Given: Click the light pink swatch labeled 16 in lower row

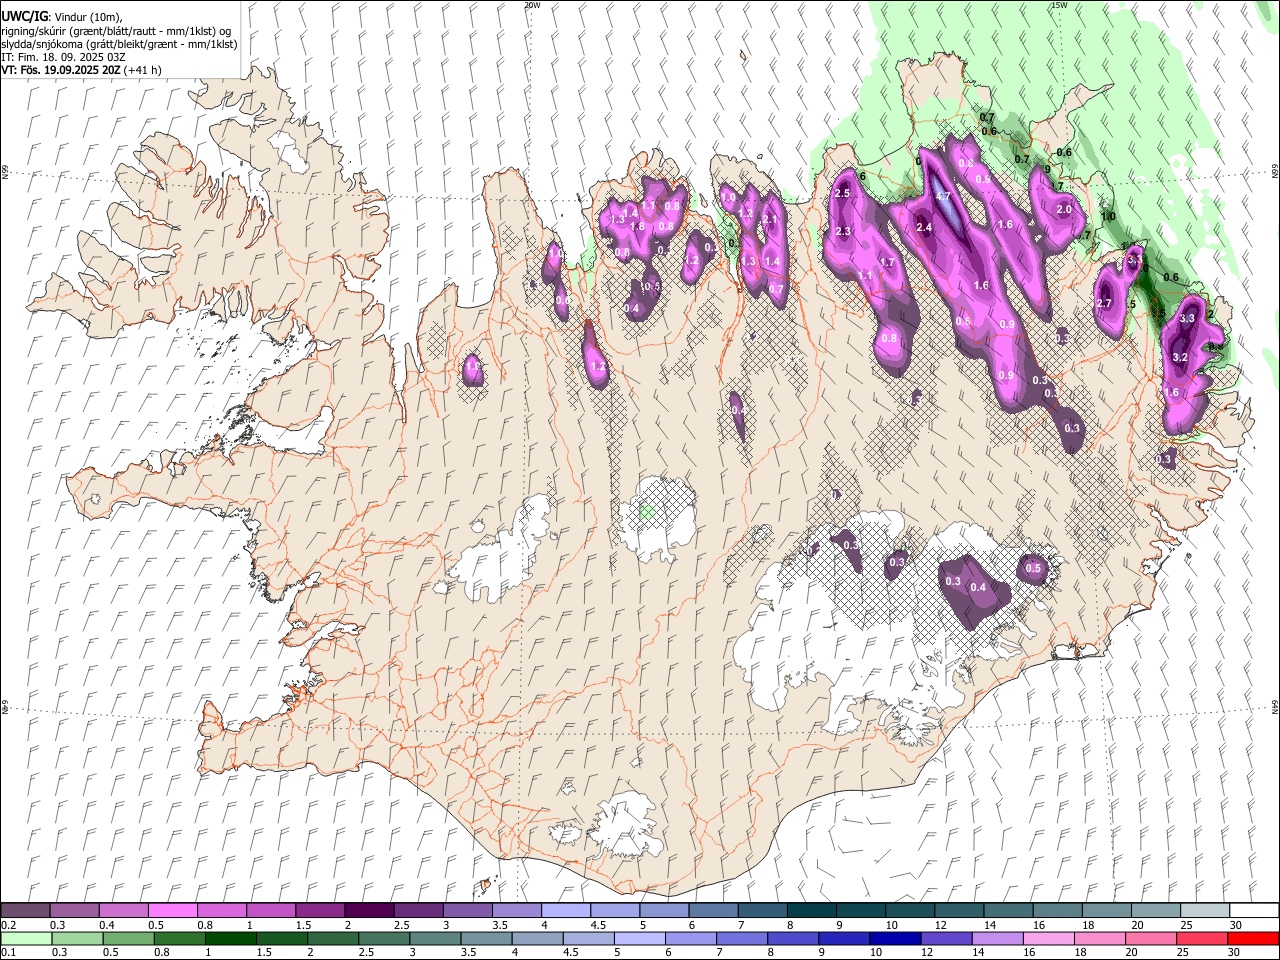Looking at the screenshot, I should click(x=1050, y=938).
